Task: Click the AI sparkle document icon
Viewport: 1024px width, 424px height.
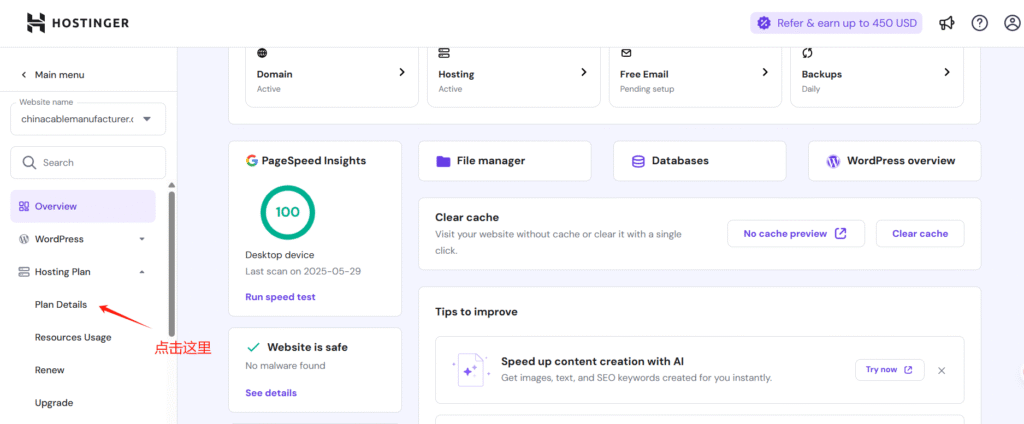Action: pyautogui.click(x=469, y=370)
